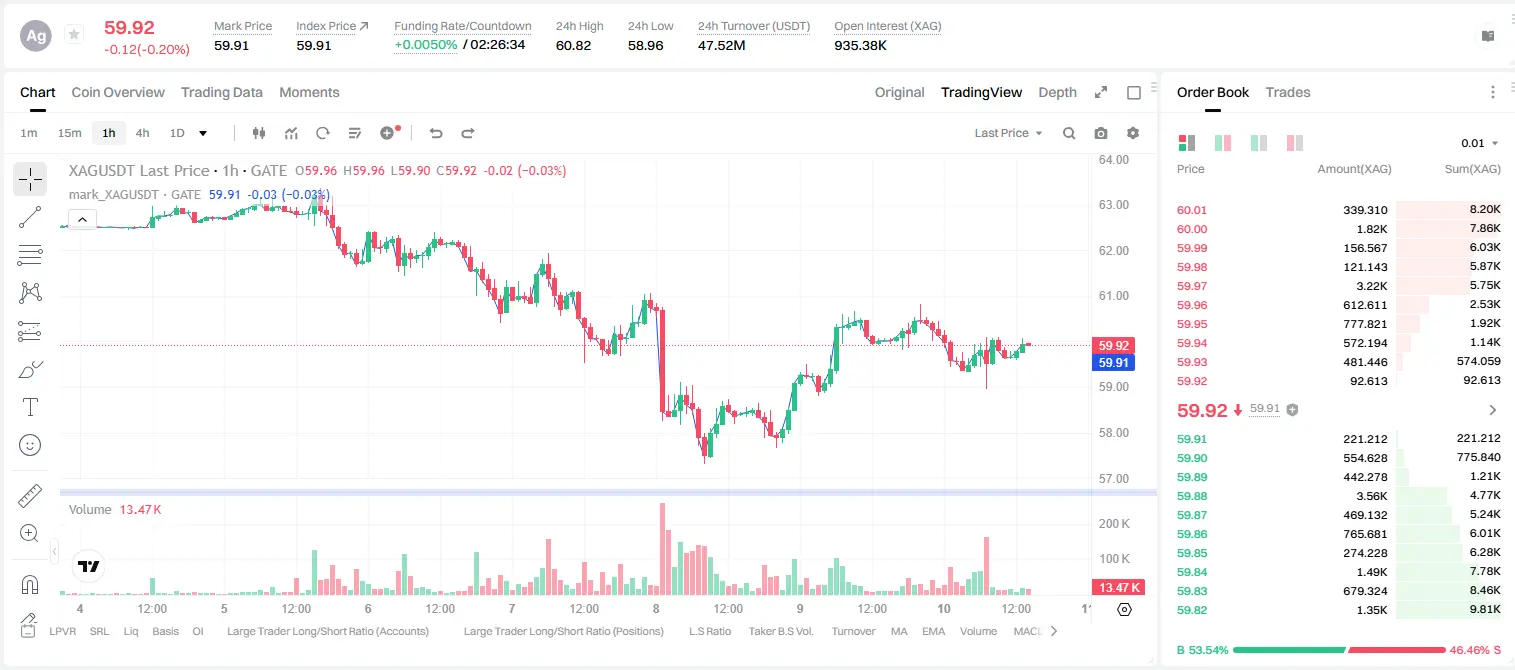Select the ruler measure tool
Image resolution: width=1515 pixels, height=670 pixels.
pyautogui.click(x=30, y=496)
